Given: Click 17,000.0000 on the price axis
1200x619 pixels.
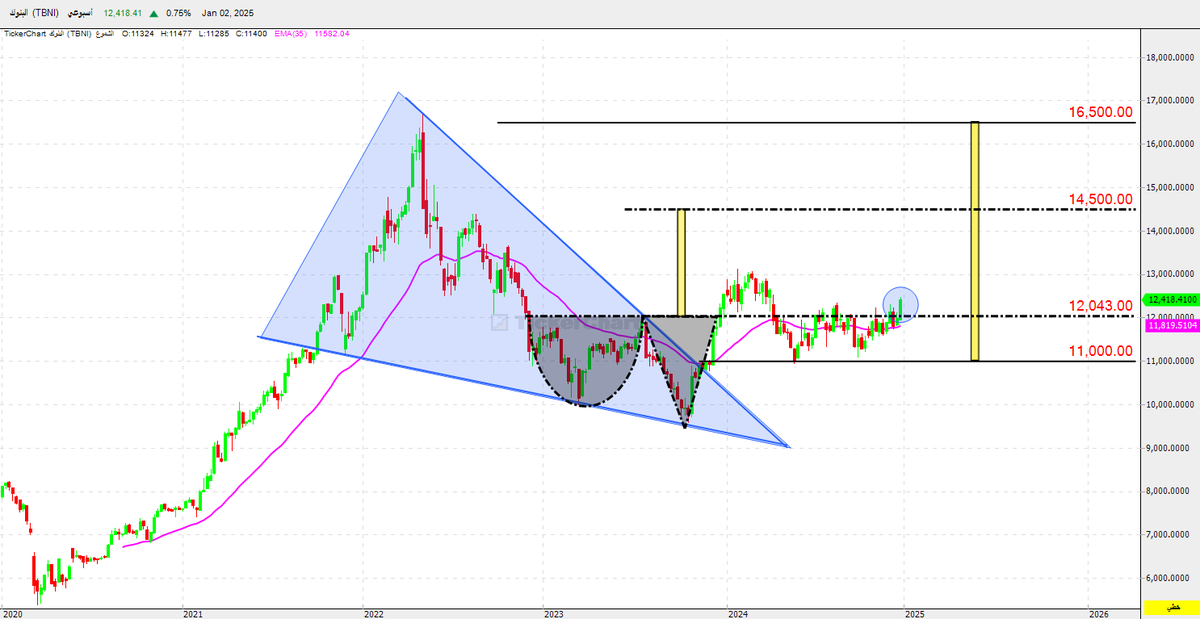Looking at the screenshot, I should [1171, 101].
